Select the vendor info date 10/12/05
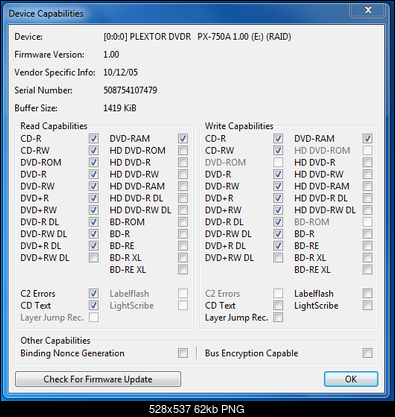The height and width of the screenshot is (417, 395). [x=120, y=72]
